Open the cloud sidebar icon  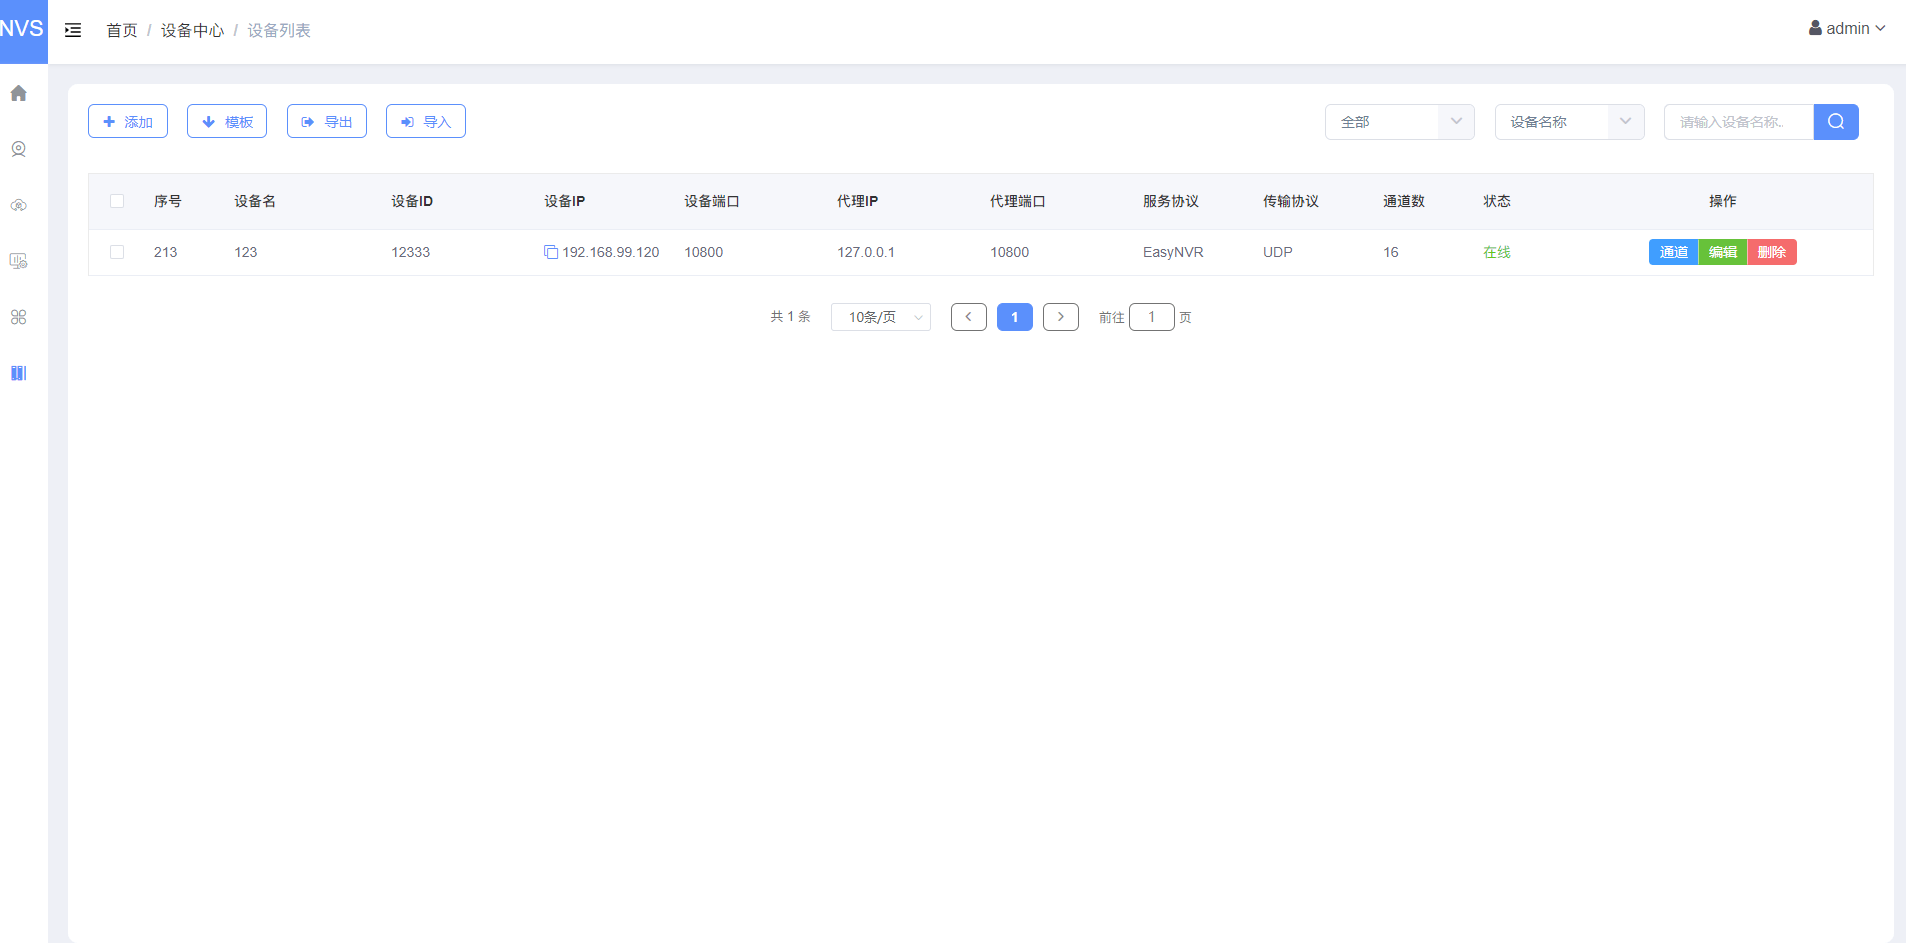(18, 205)
